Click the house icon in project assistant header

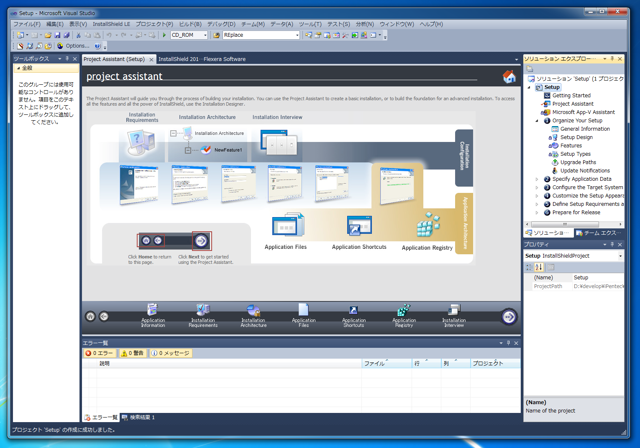point(509,76)
